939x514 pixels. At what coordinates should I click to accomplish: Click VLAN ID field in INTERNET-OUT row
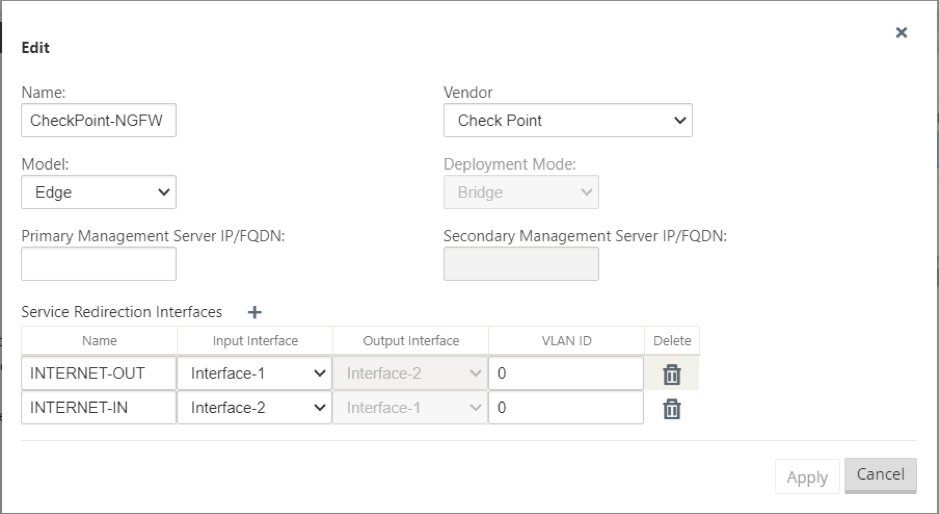pyautogui.click(x=566, y=373)
